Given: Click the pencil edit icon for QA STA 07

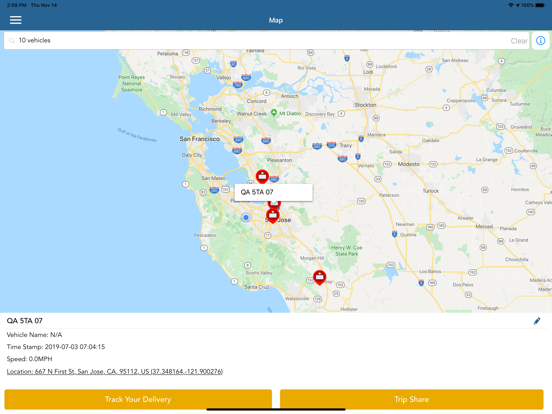Looking at the screenshot, I should (x=537, y=321).
